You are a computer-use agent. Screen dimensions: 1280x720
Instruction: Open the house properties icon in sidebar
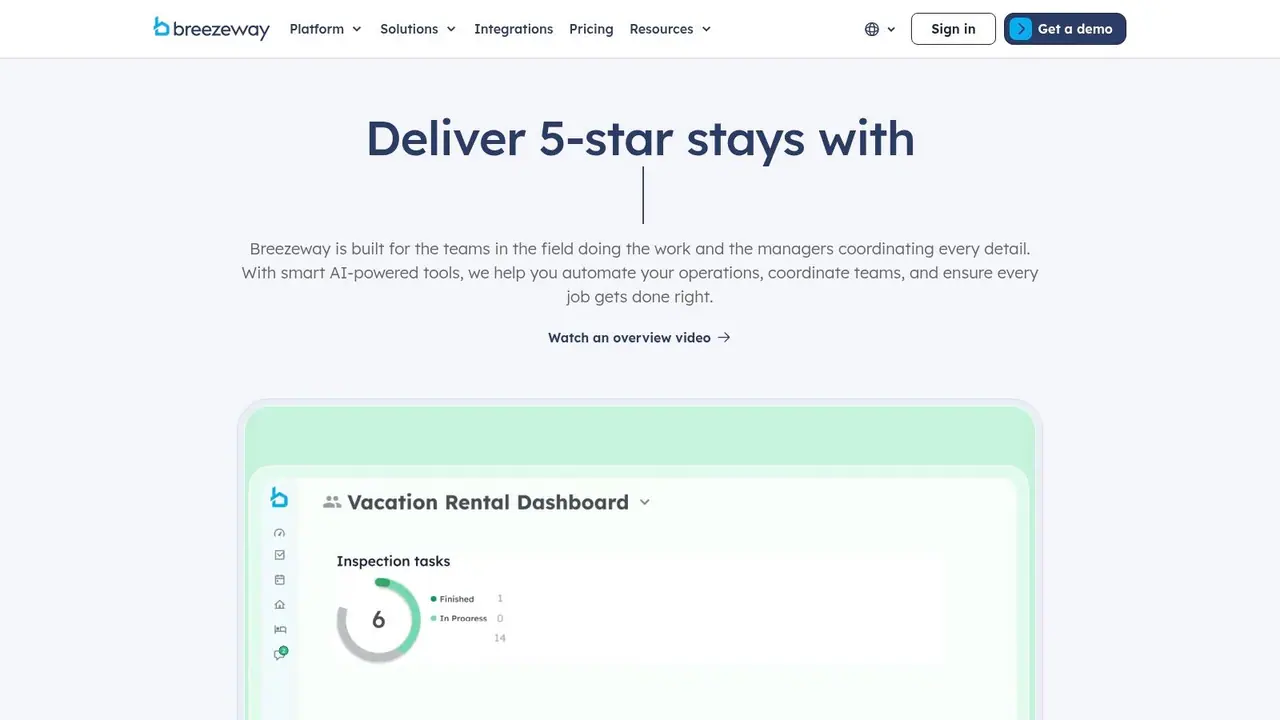click(279, 604)
